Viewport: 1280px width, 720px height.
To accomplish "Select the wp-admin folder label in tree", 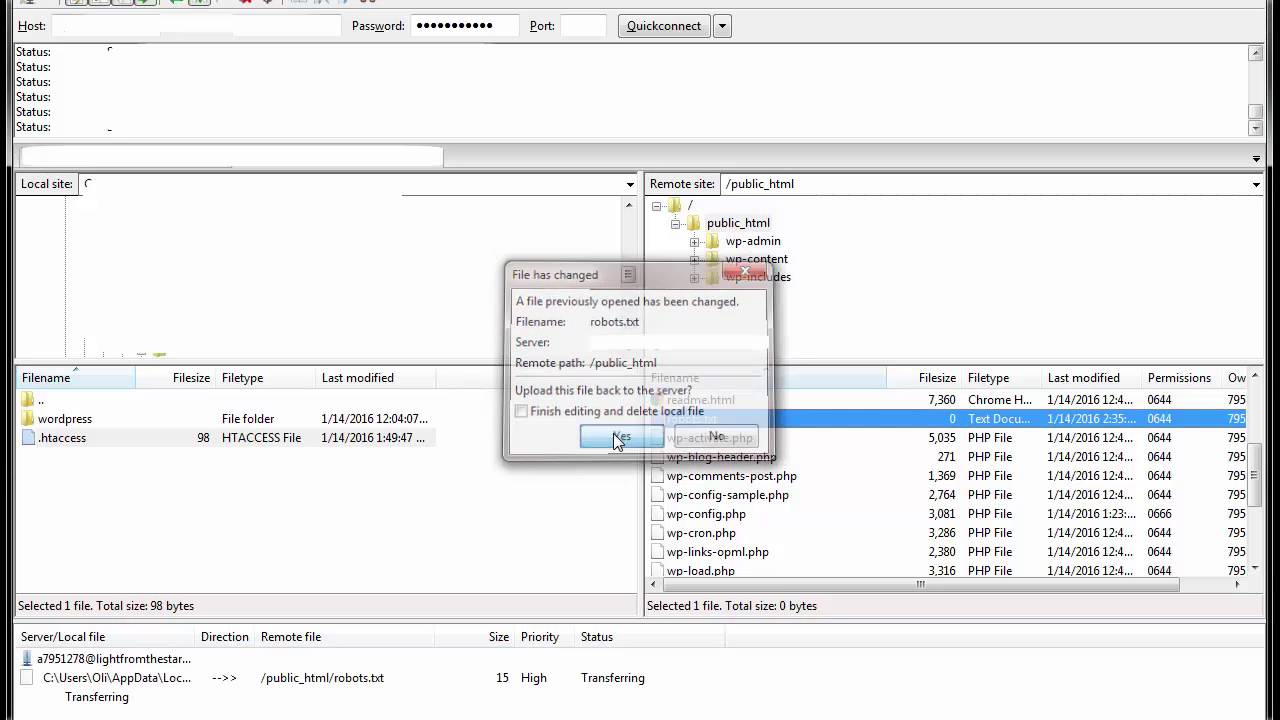I will (753, 241).
